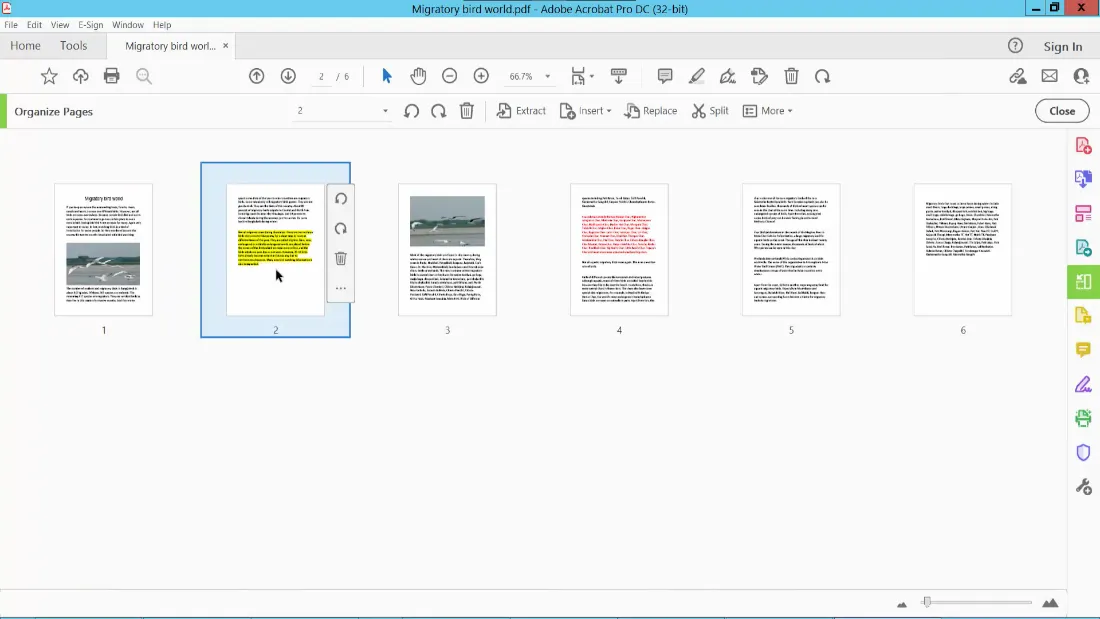Click the Extract pages button
Image resolution: width=1100 pixels, height=619 pixels.
point(522,111)
